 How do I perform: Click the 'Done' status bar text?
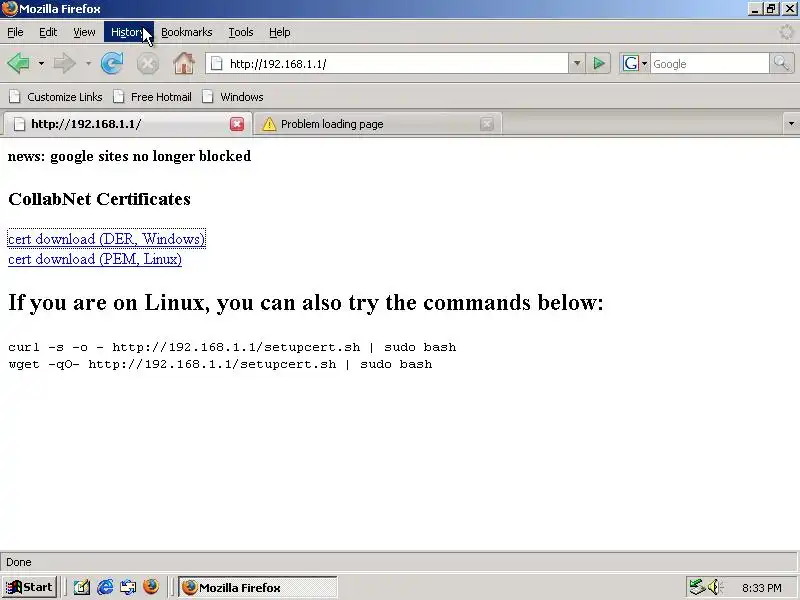click(19, 562)
